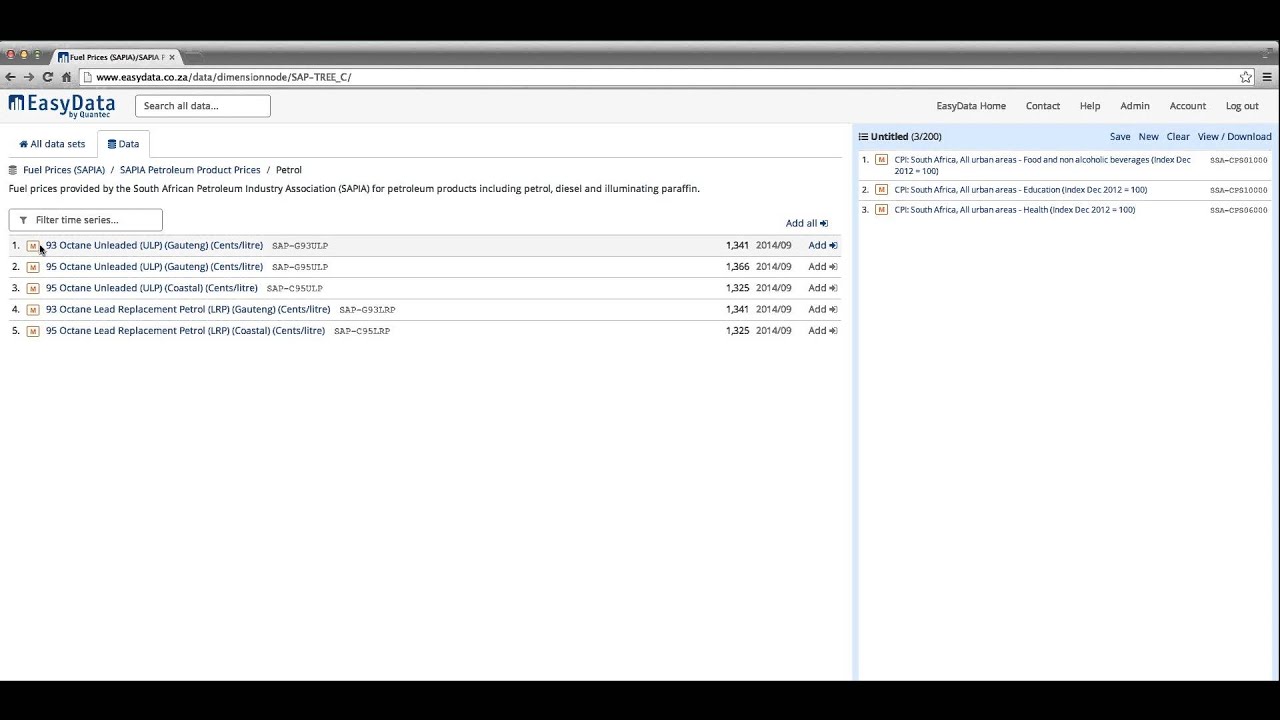Click the EasyData logo
Screen dimensions: 1280x720
point(62,106)
